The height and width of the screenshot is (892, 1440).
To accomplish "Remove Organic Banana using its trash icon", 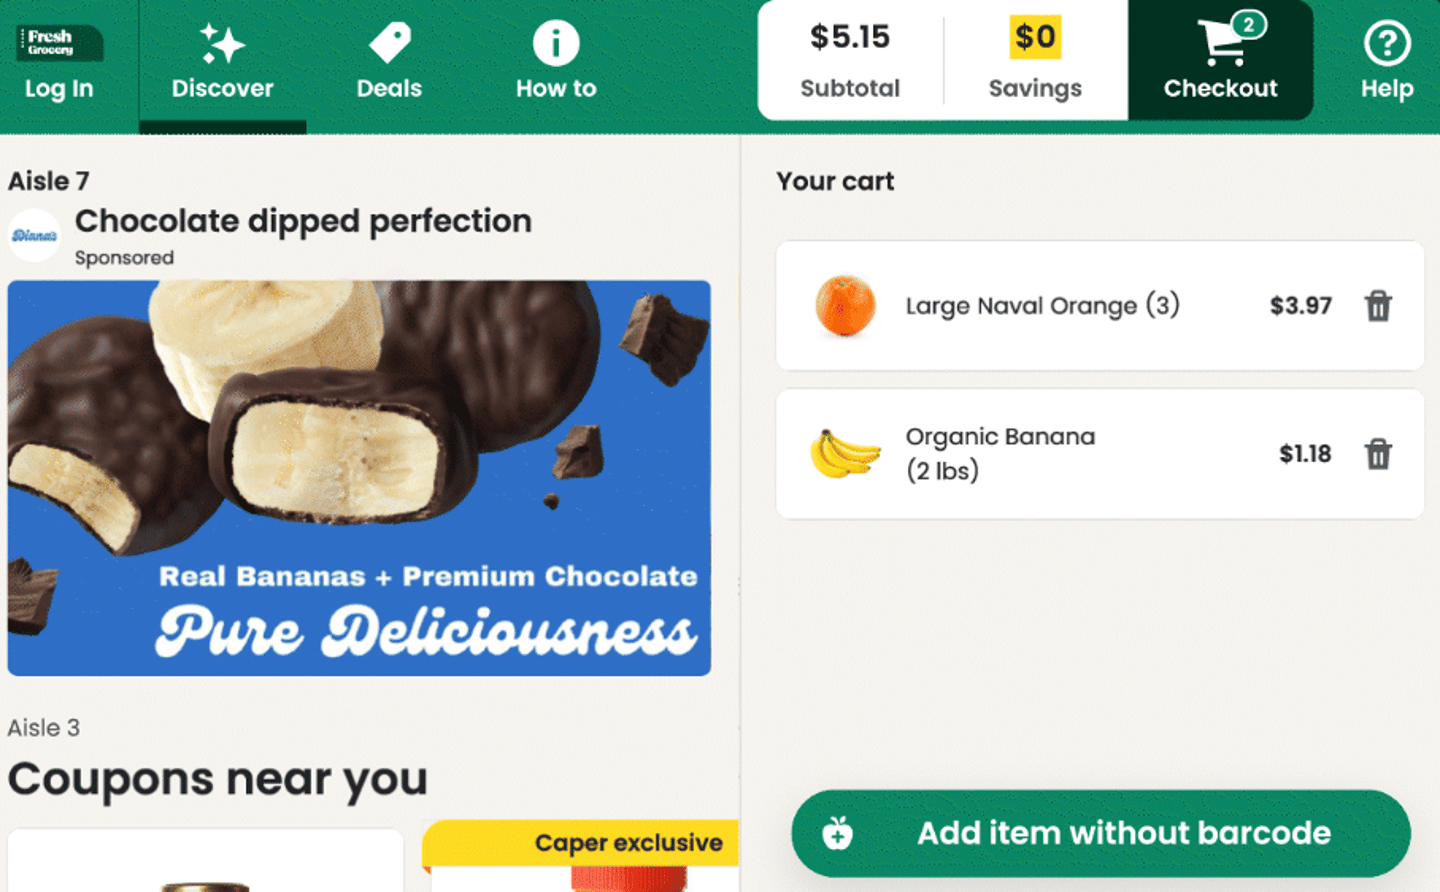I will click(x=1379, y=454).
